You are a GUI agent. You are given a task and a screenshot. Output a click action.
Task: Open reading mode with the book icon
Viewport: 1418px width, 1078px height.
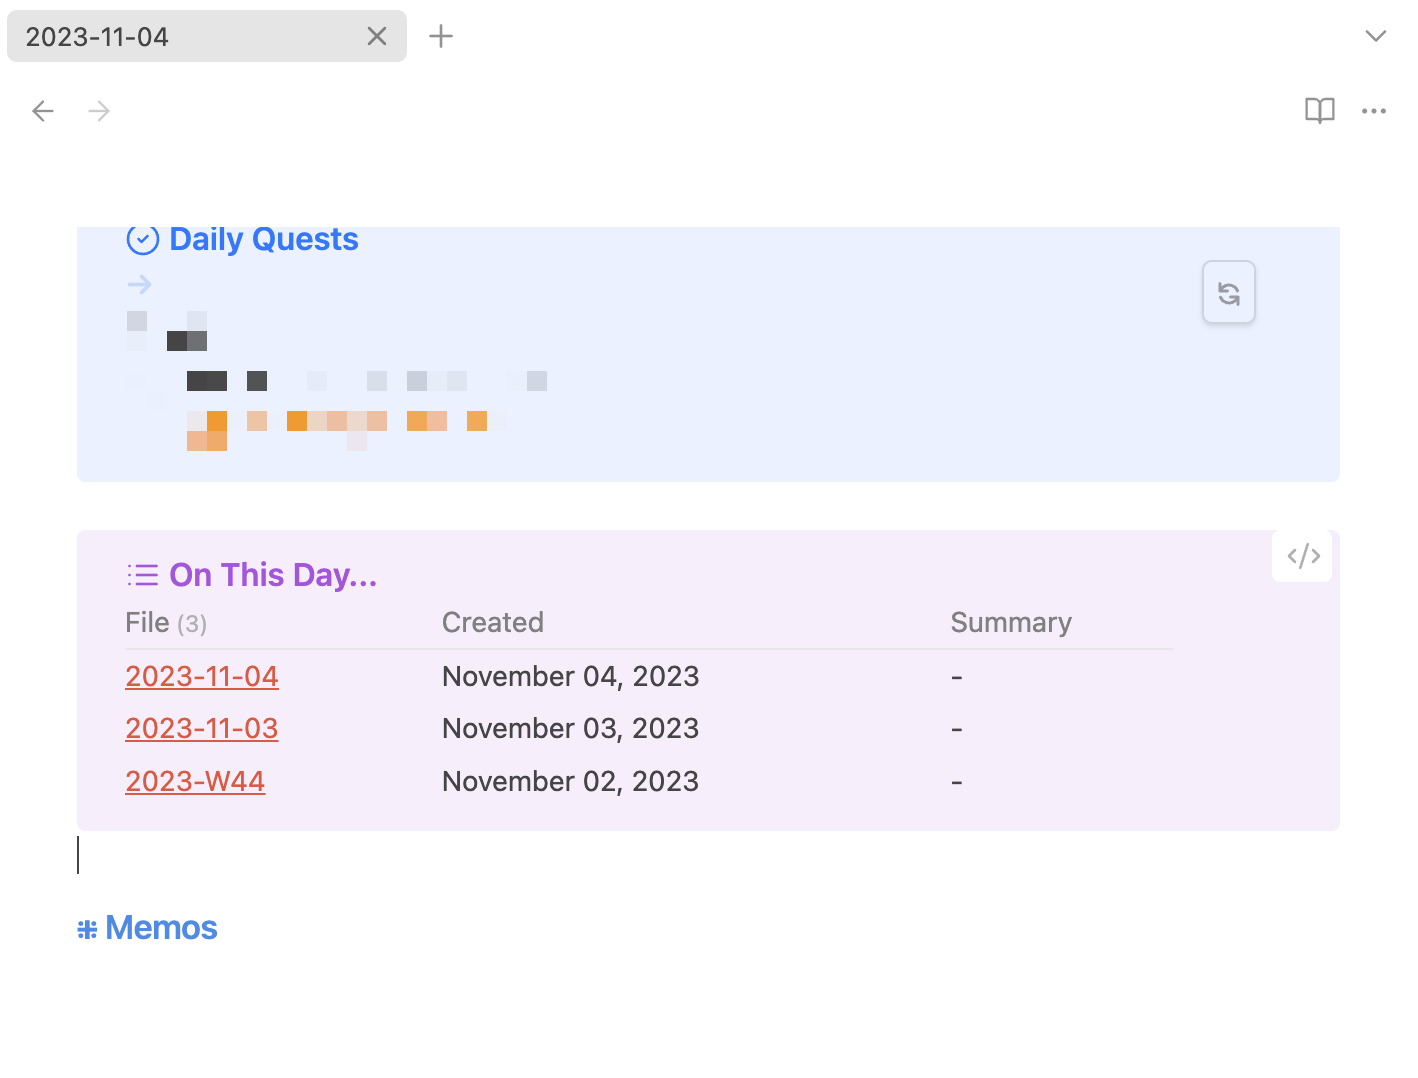click(1319, 110)
